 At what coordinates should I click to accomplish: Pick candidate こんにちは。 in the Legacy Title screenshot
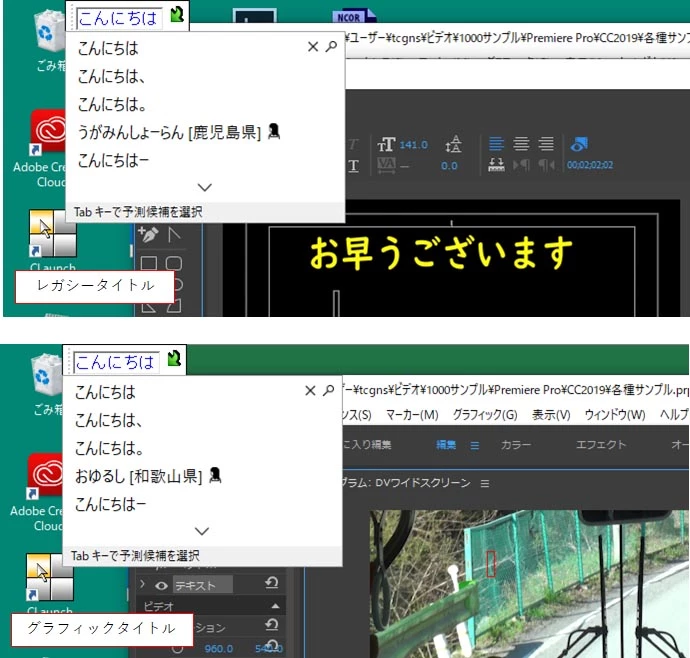click(x=112, y=105)
